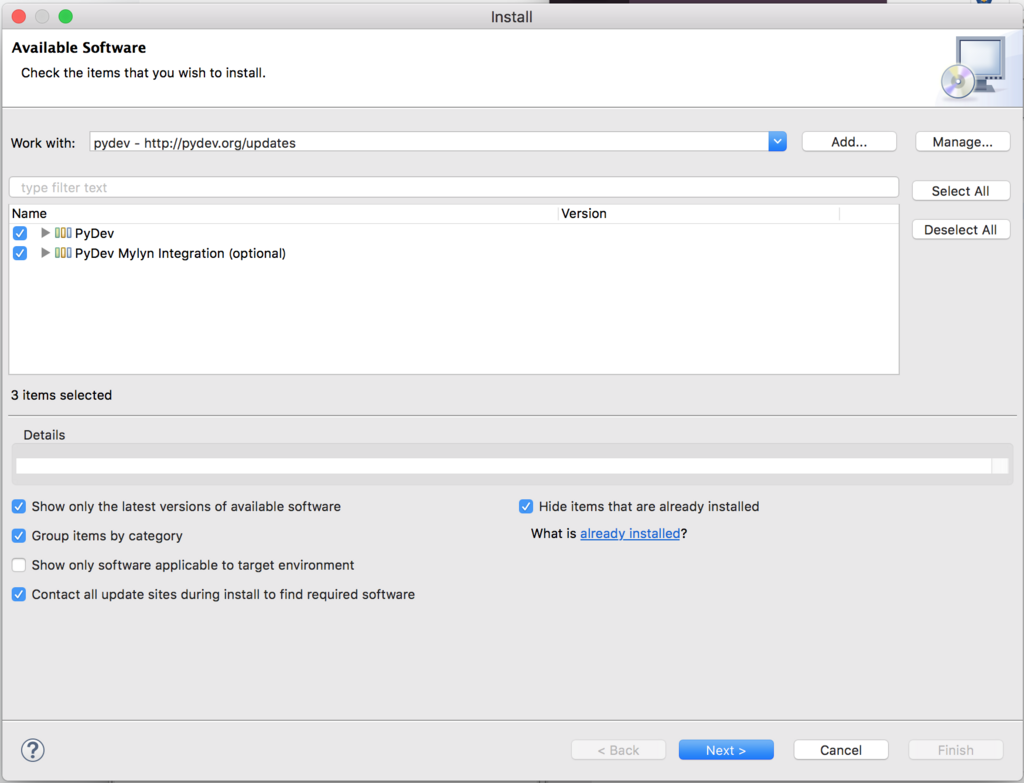Click the PyDev Mylyn Integration category icon

tap(63, 253)
